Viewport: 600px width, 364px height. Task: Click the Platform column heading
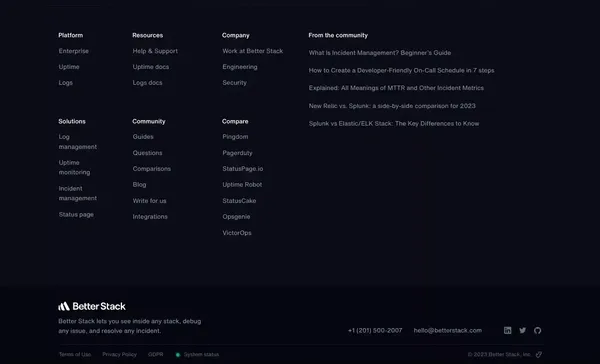[70, 35]
